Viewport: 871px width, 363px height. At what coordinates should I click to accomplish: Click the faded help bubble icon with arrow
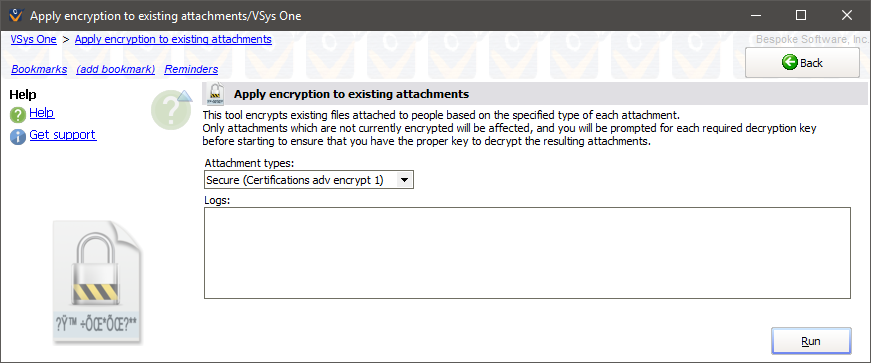[x=171, y=110]
